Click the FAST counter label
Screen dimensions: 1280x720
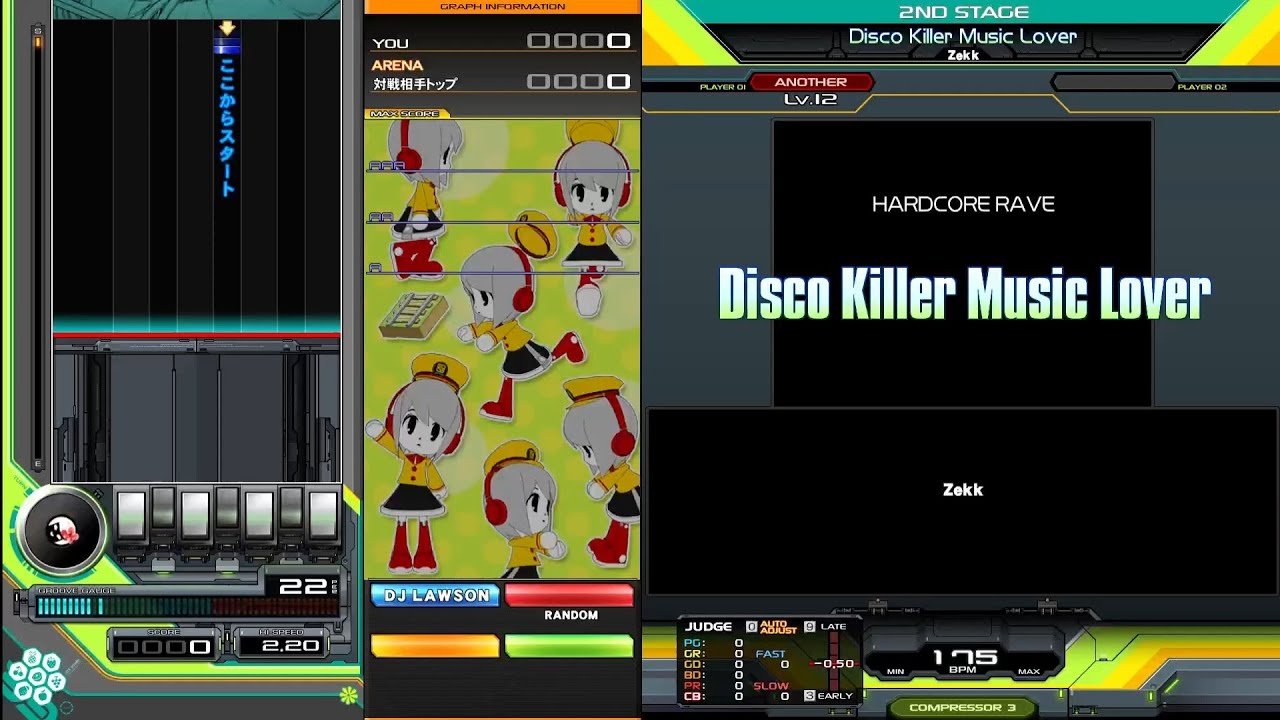[x=771, y=654]
